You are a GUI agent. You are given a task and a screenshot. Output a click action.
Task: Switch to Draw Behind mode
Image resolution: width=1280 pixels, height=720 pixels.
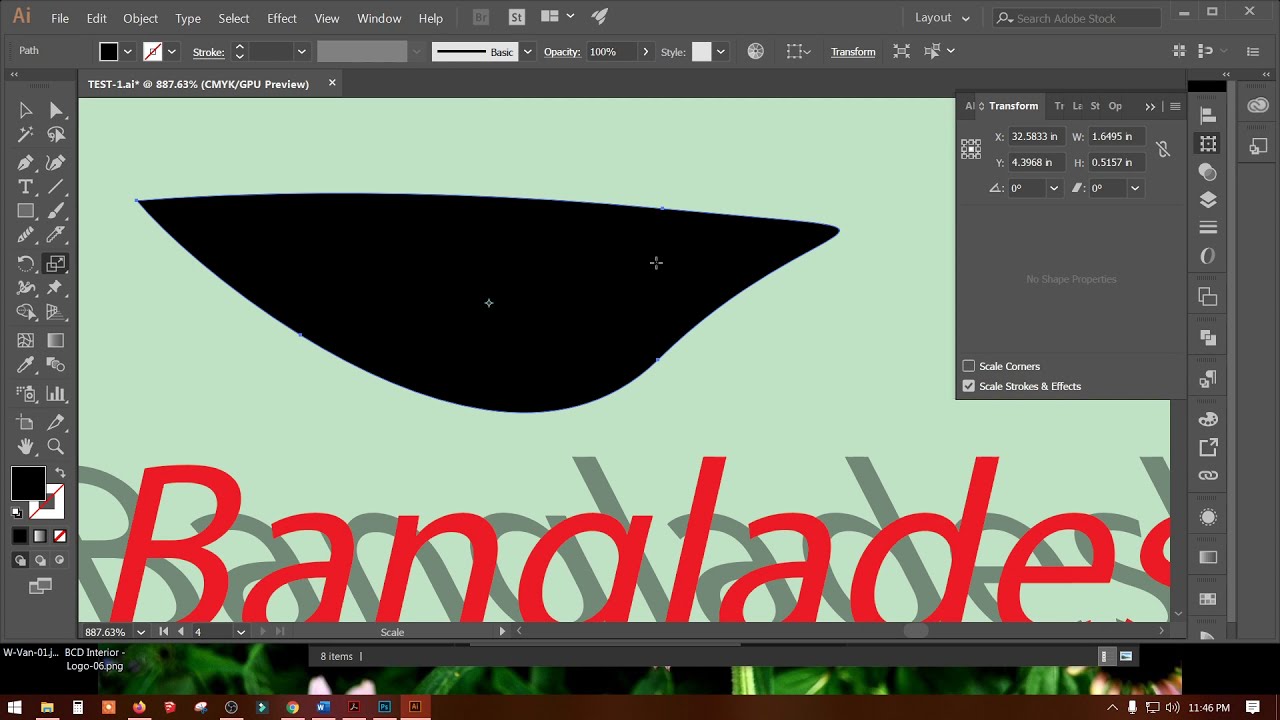pos(40,561)
